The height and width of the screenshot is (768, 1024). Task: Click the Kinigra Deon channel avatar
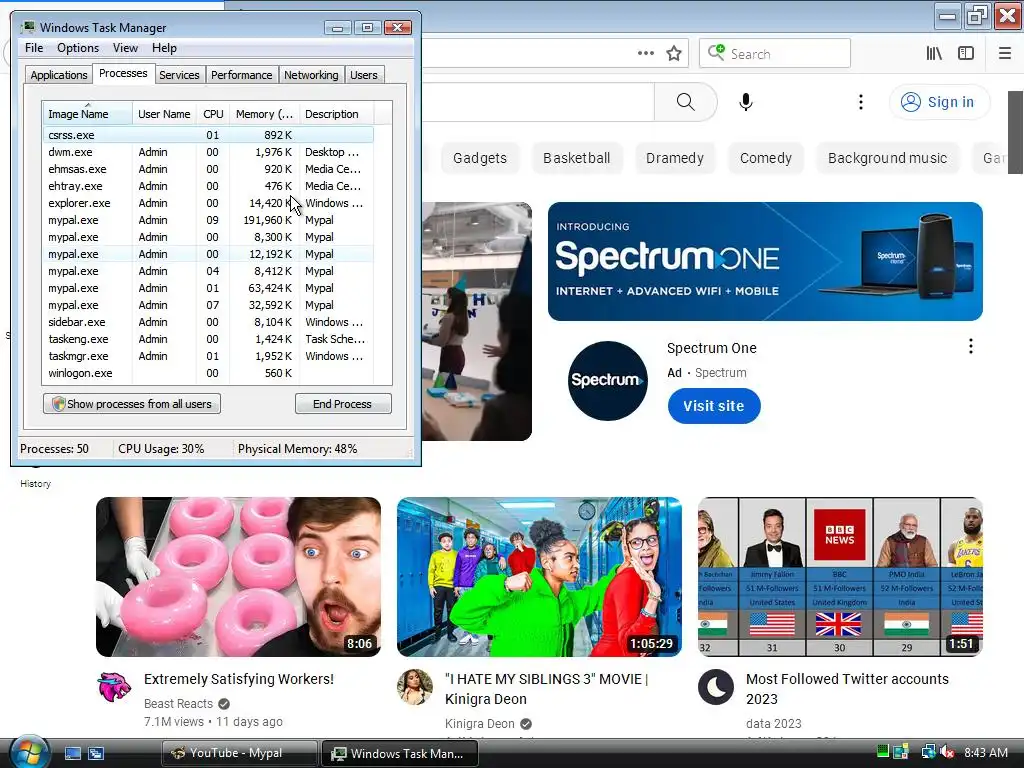coord(415,686)
